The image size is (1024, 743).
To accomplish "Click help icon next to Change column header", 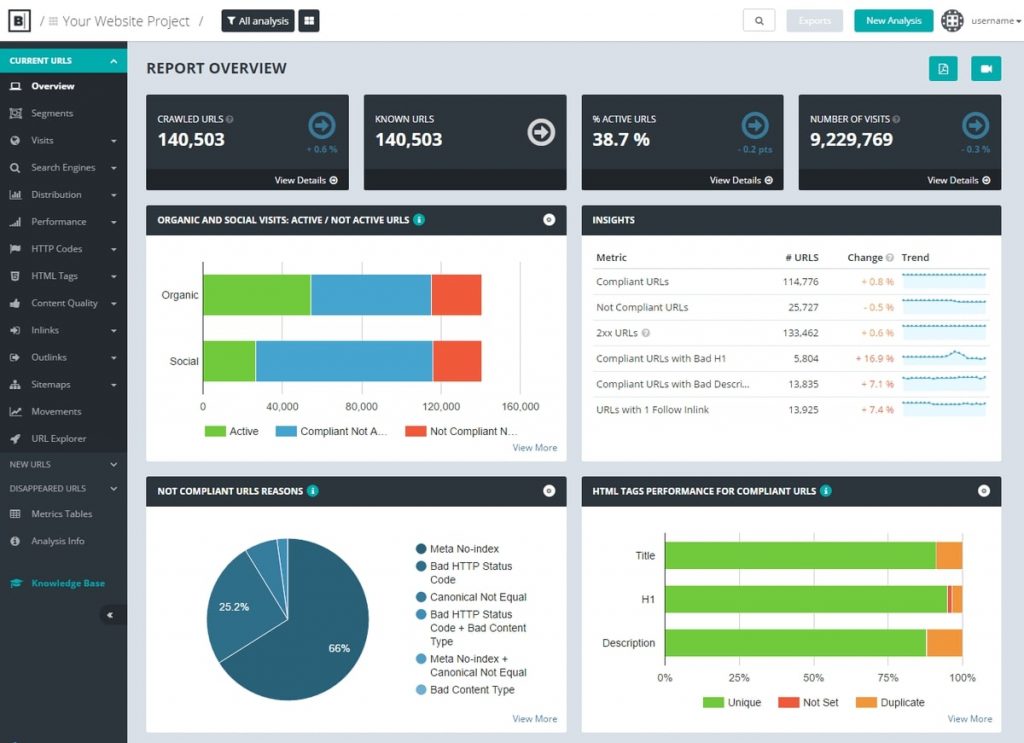I will coord(889,258).
